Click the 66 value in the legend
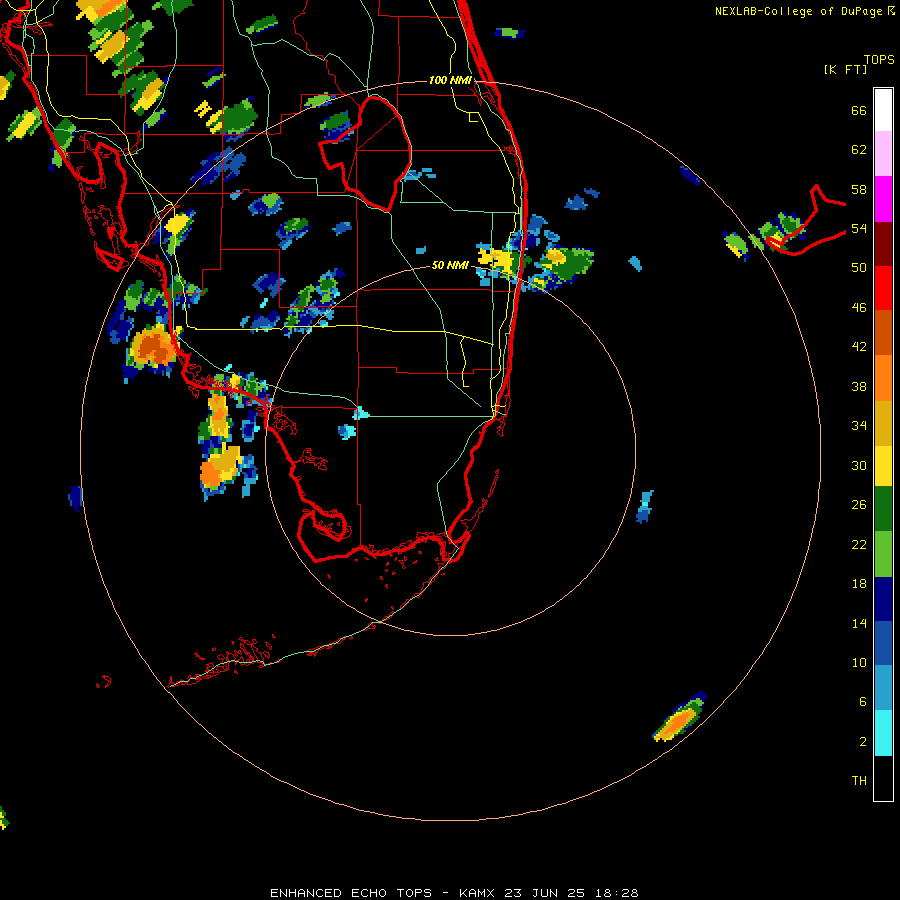This screenshot has height=900, width=900. [x=859, y=110]
